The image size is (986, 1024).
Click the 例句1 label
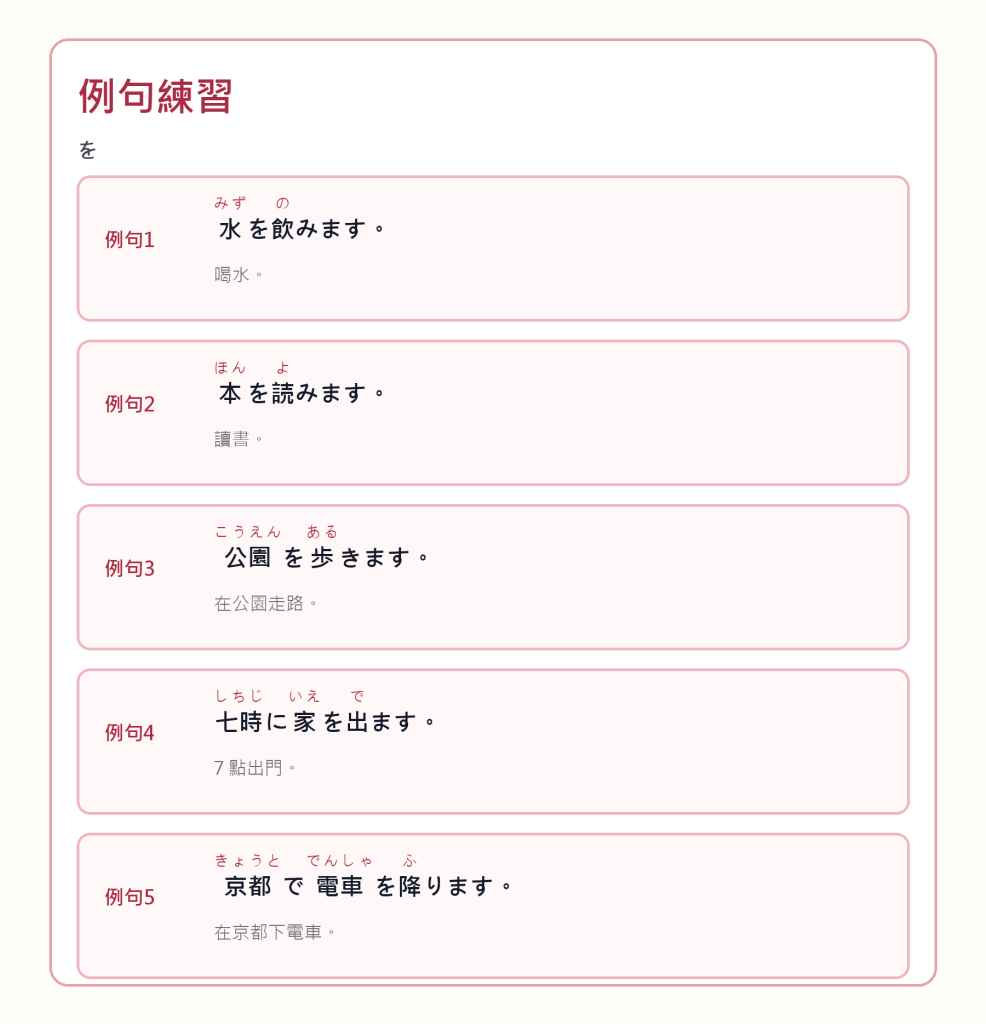pos(130,240)
